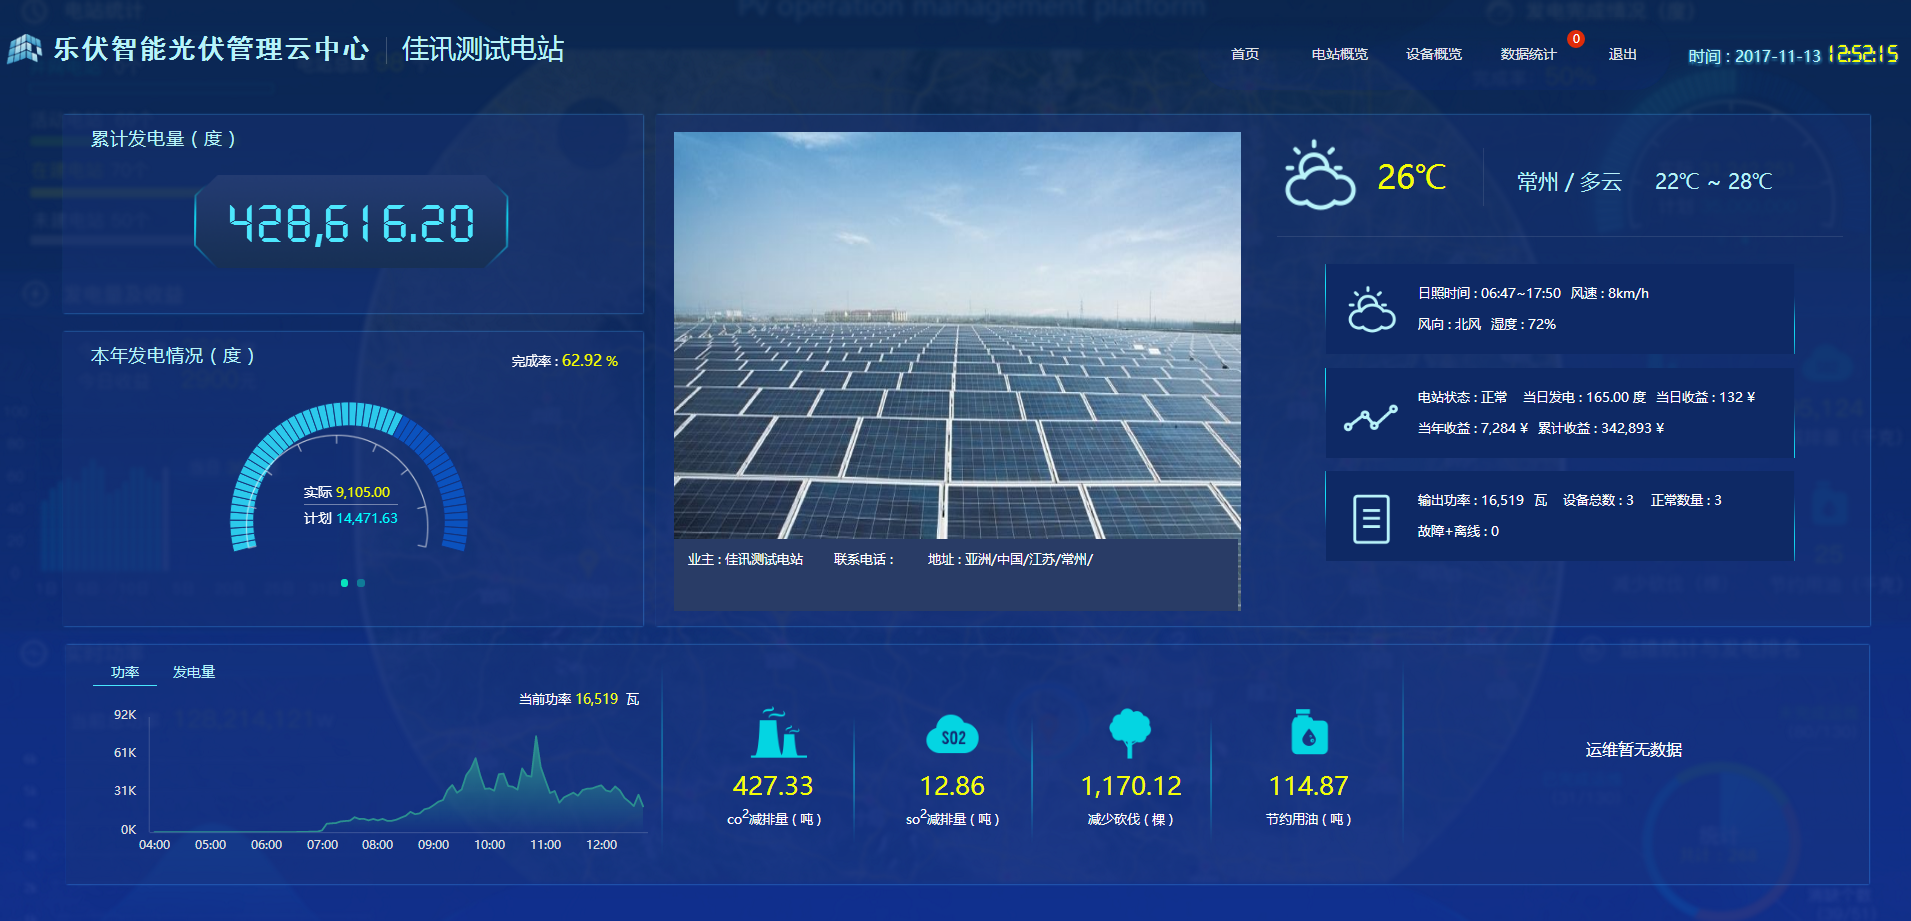This screenshot has width=1911, height=921.
Task: Click the oil canister fuel savings icon
Action: (1308, 733)
